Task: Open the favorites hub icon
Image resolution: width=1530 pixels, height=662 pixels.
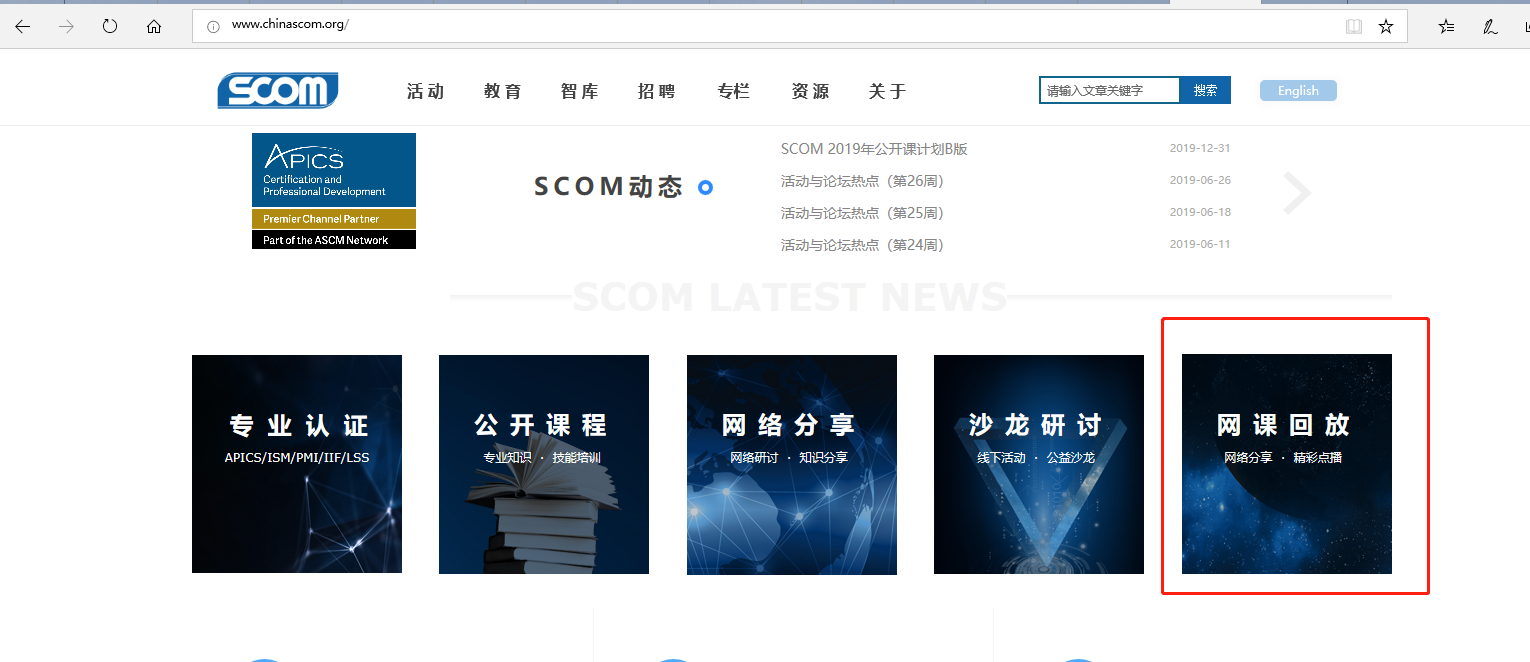Action: pyautogui.click(x=1446, y=27)
